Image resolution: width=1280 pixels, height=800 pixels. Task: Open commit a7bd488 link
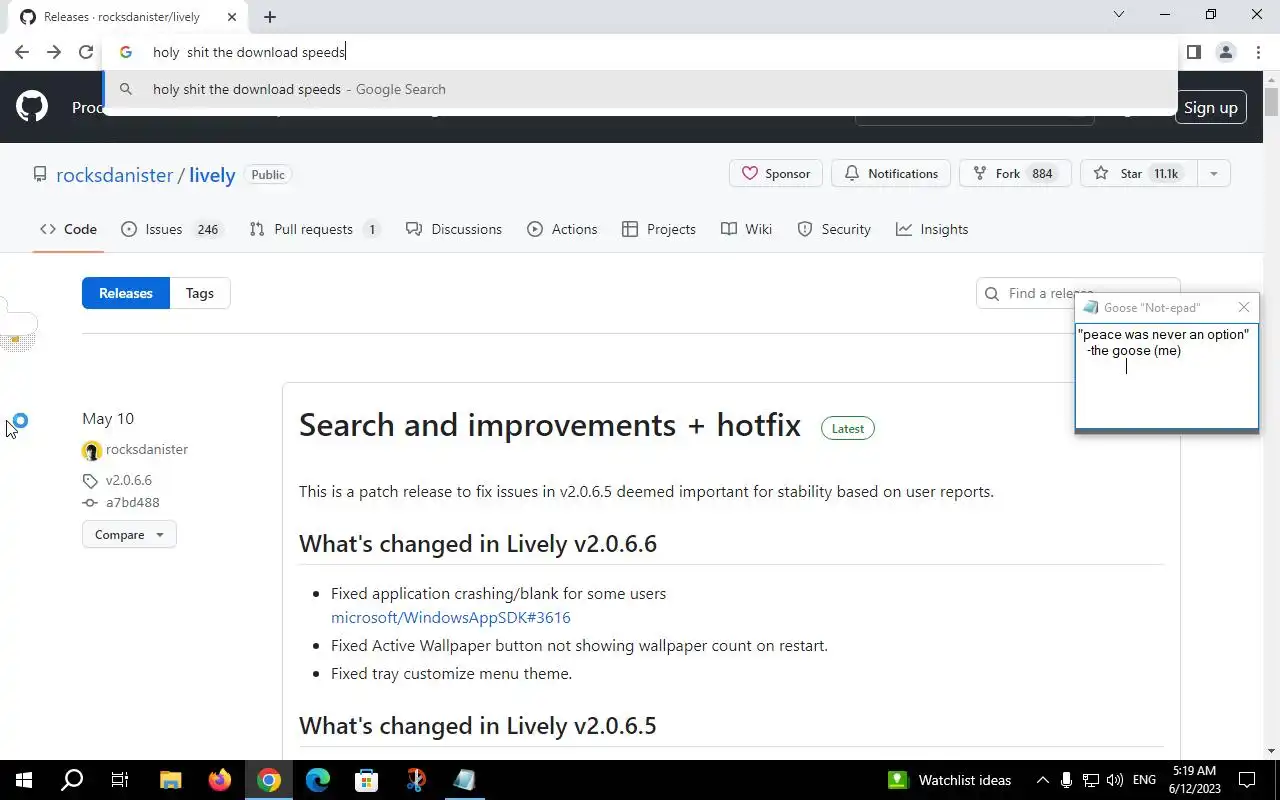click(133, 502)
